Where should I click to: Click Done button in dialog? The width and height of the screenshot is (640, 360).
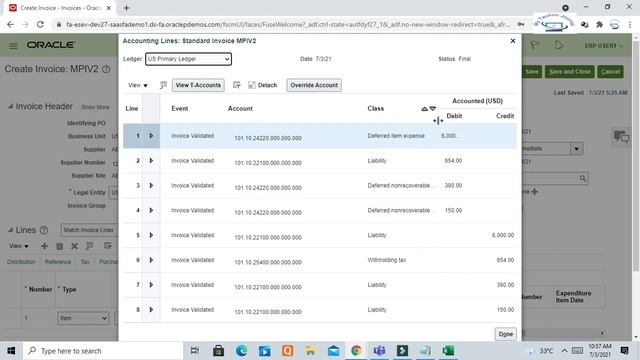(505, 334)
